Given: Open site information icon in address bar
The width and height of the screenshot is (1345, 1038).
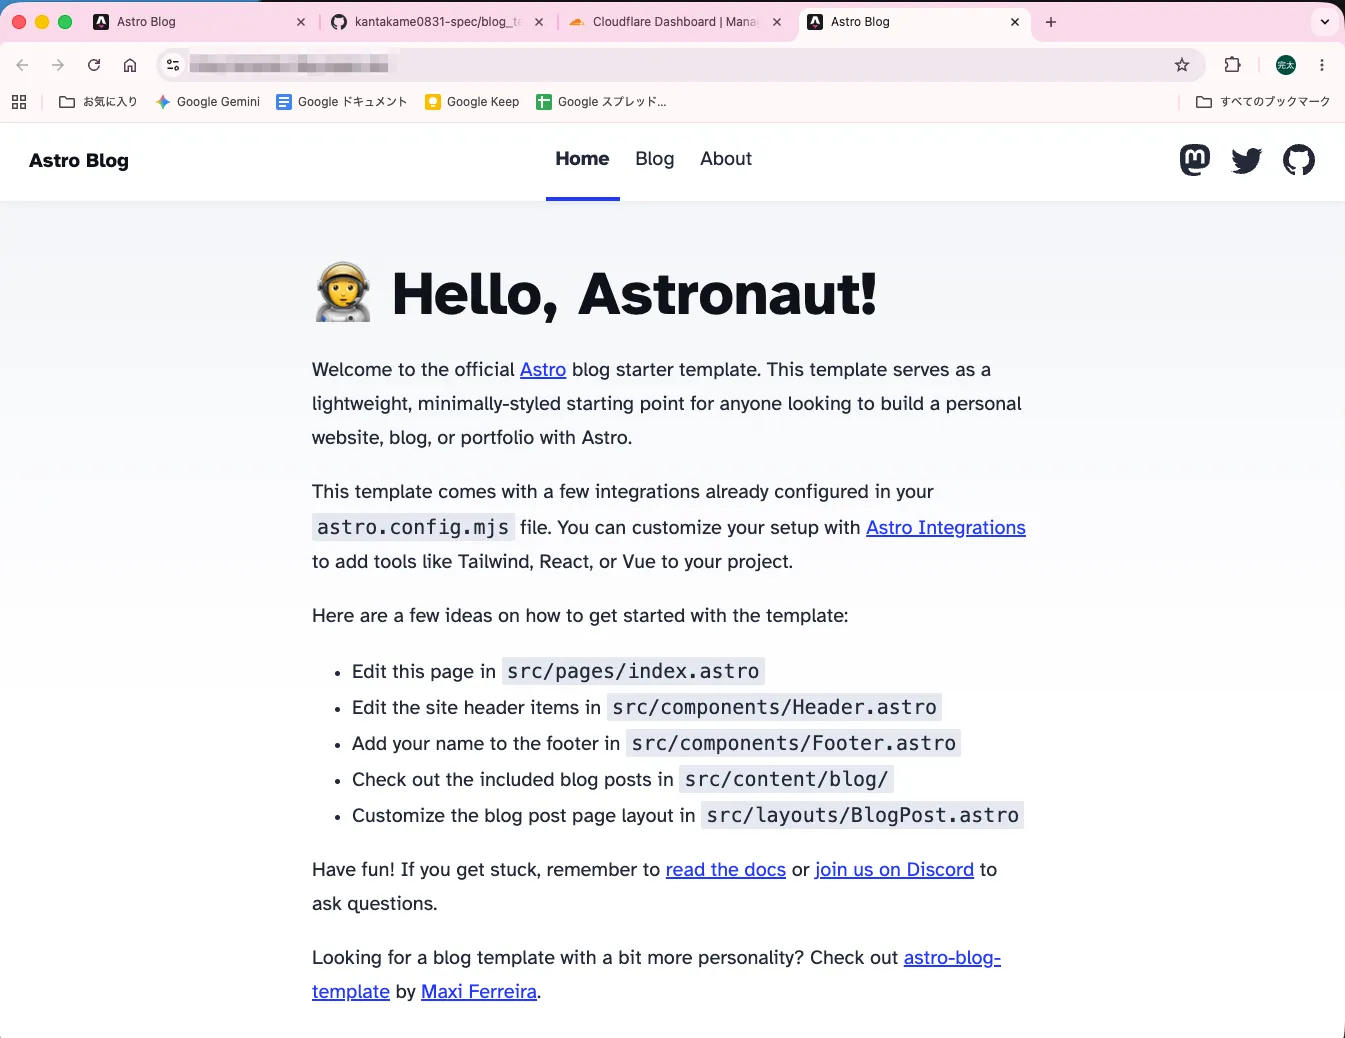Looking at the screenshot, I should pyautogui.click(x=173, y=65).
